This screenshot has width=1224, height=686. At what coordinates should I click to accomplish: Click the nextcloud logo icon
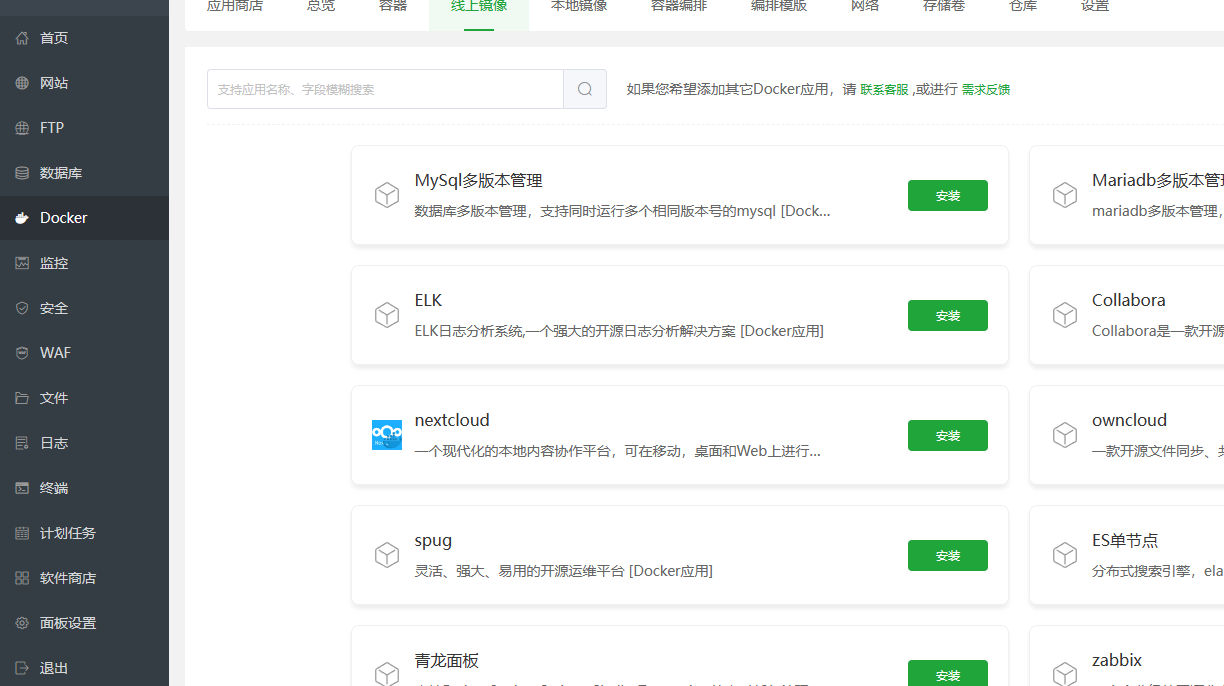tap(387, 435)
